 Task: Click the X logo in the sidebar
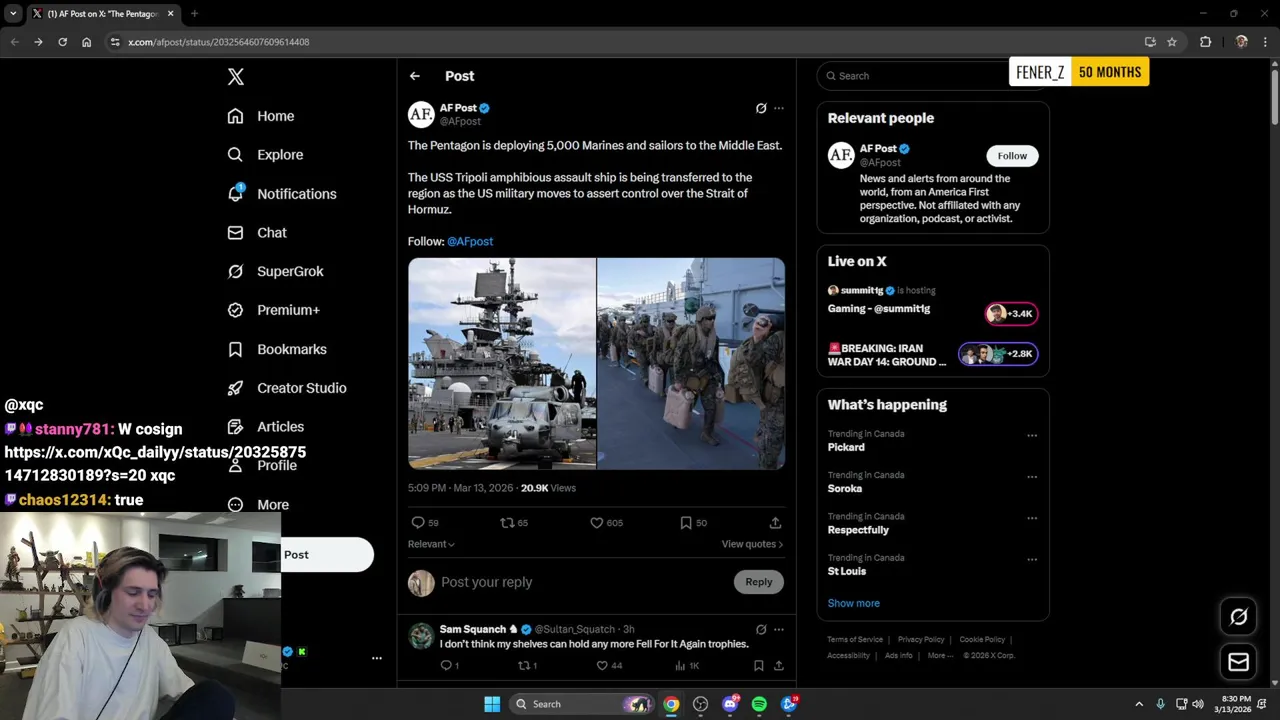point(235,77)
